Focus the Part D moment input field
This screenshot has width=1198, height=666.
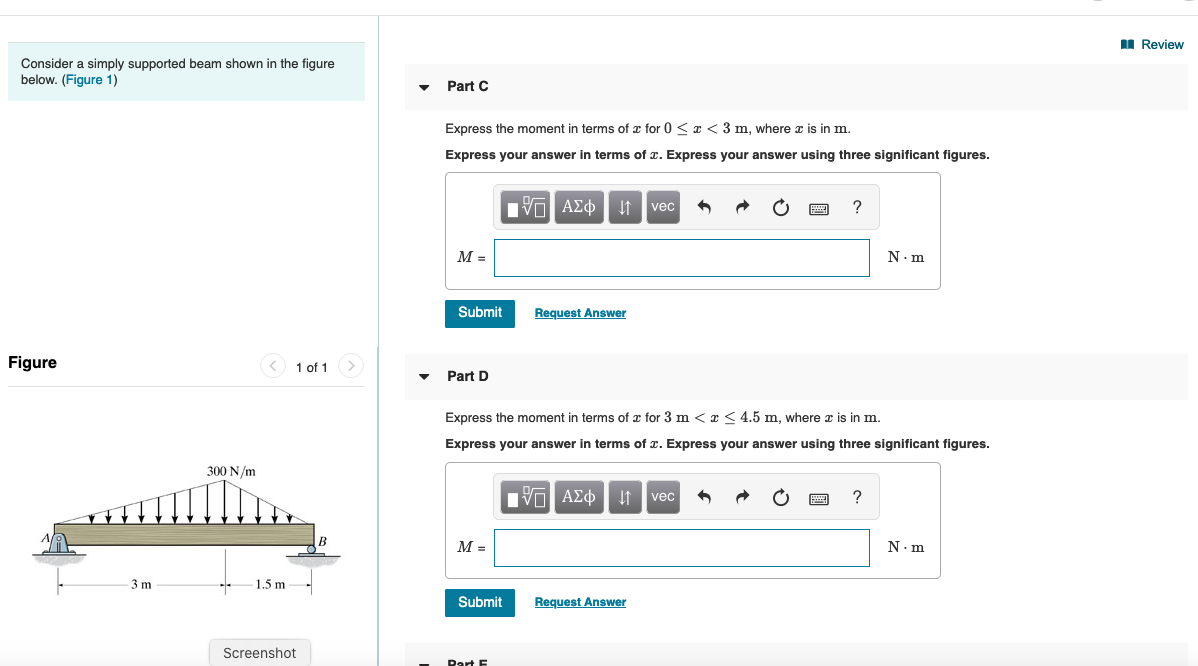pyautogui.click(x=682, y=548)
